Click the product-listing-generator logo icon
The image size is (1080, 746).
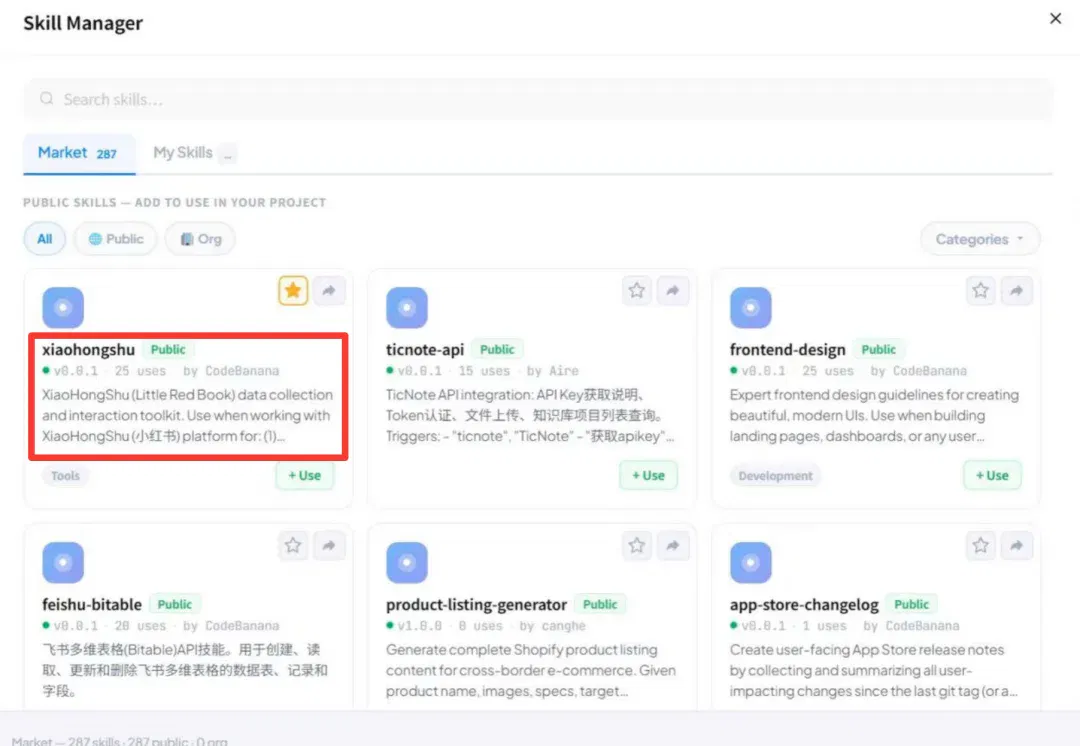point(406,562)
